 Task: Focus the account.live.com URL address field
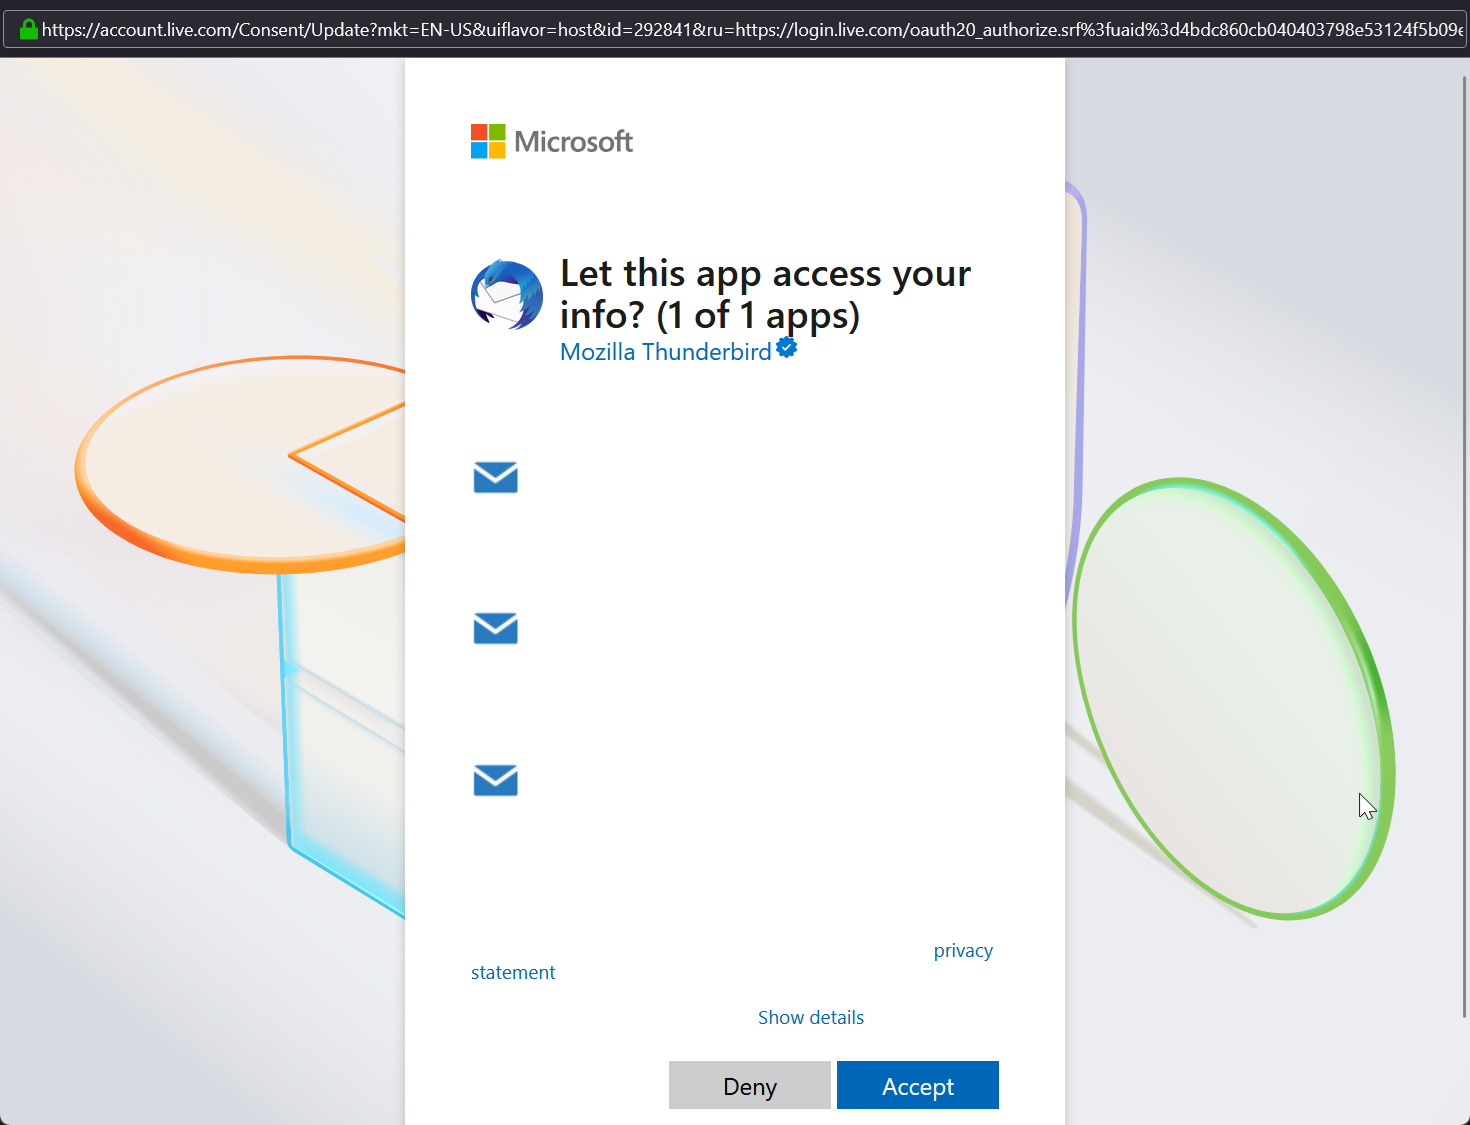pos(735,29)
